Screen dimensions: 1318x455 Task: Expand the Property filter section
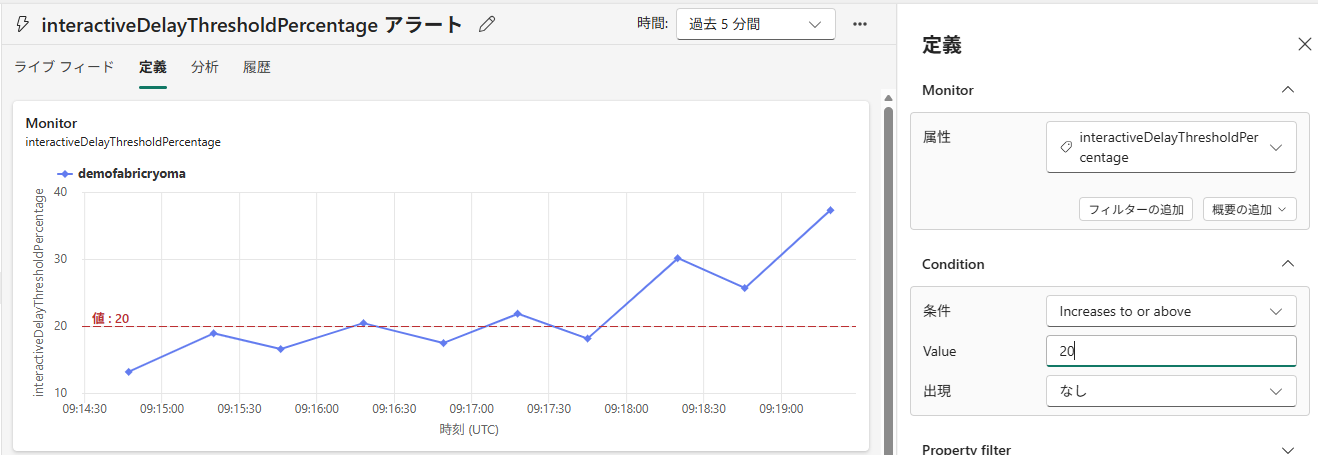coord(1288,450)
